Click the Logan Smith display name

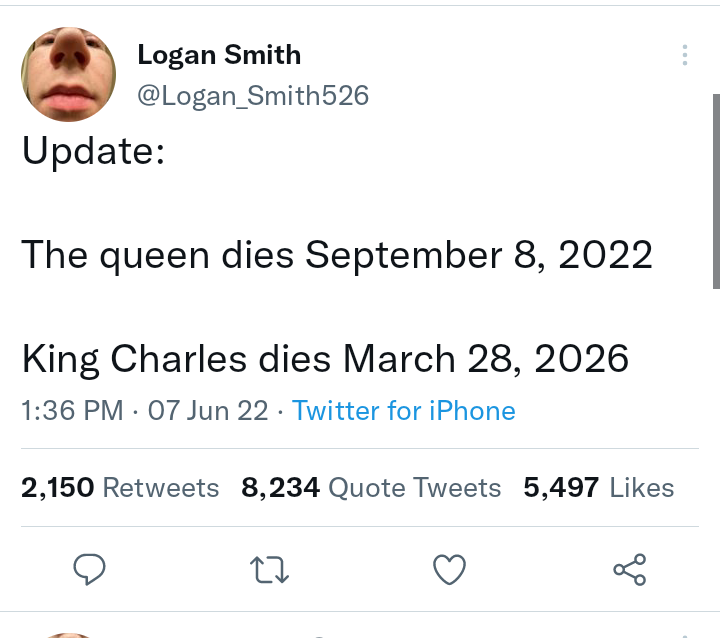tap(219, 54)
